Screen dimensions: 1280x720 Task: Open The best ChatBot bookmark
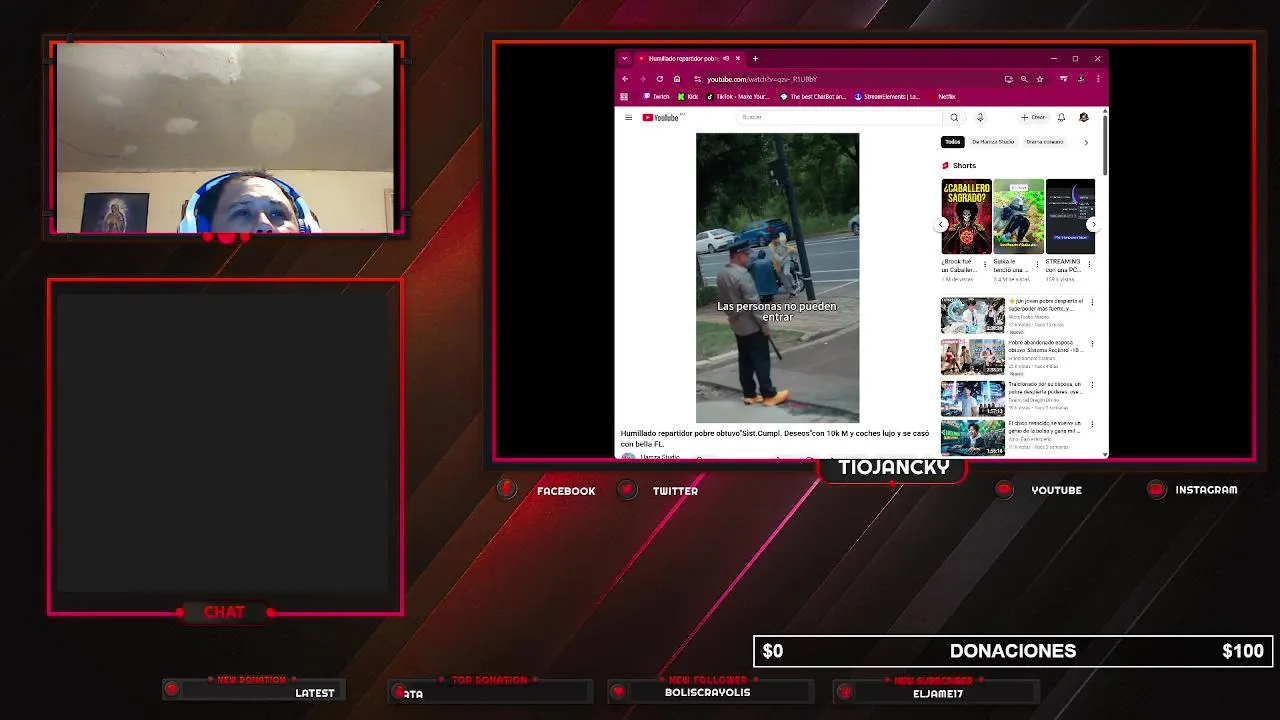[x=813, y=97]
